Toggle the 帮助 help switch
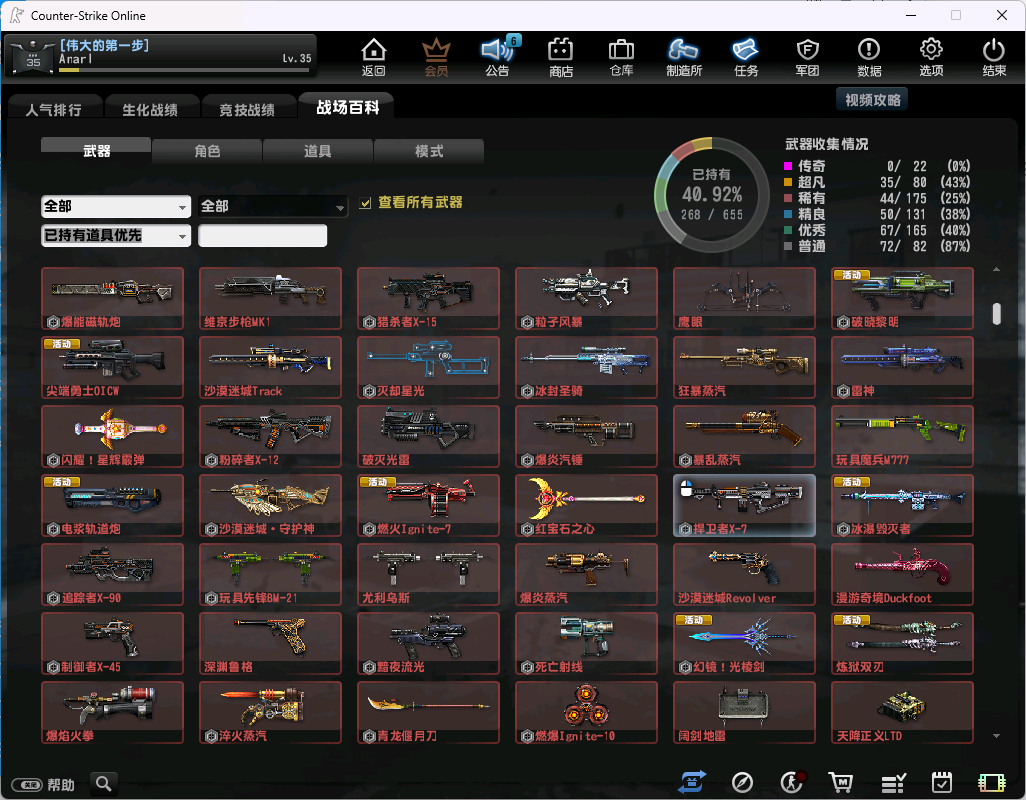The image size is (1026, 800). coord(27,784)
